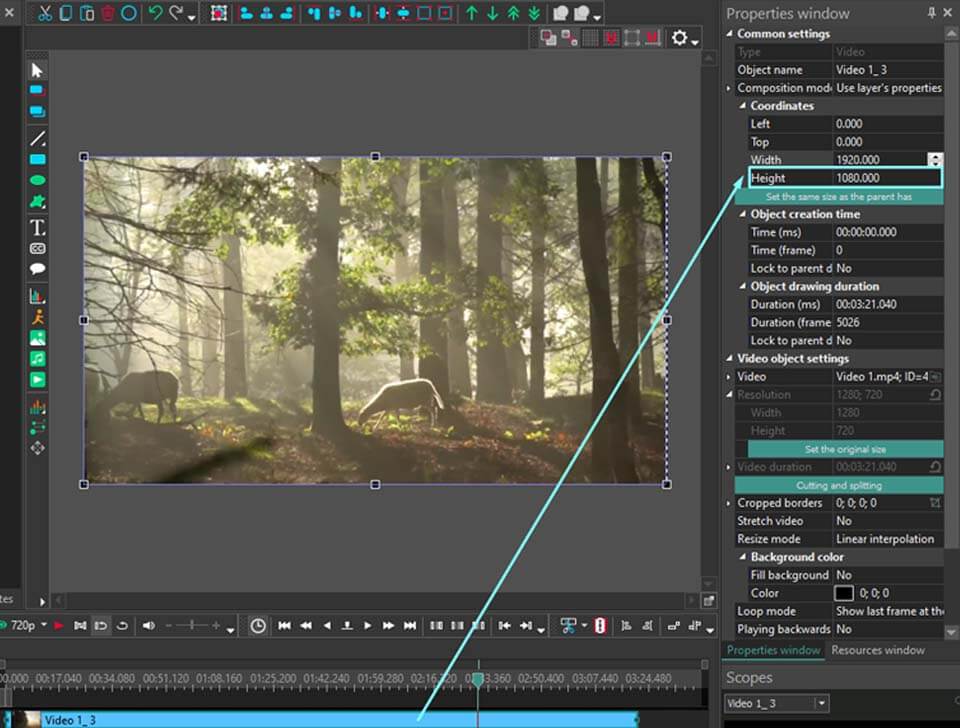
Task: Click the red trash Delete icon
Action: pyautogui.click(x=108, y=14)
